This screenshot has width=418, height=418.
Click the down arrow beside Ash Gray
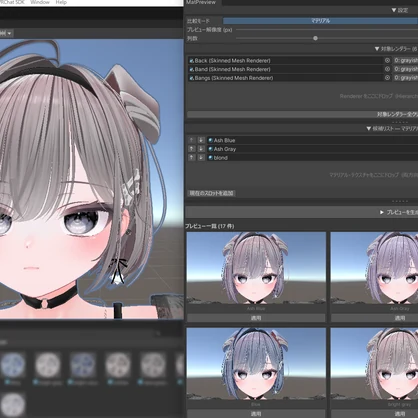coord(201,149)
